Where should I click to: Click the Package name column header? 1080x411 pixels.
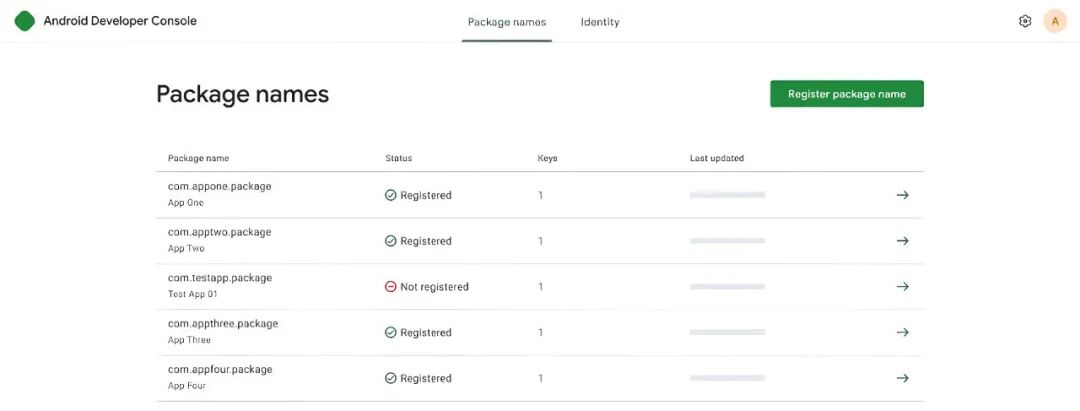pos(198,158)
